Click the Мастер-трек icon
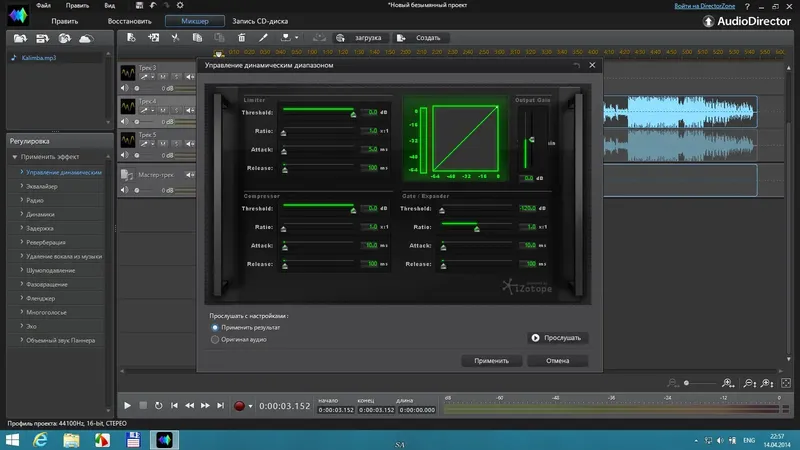This screenshot has height=450, width=800. click(x=128, y=176)
